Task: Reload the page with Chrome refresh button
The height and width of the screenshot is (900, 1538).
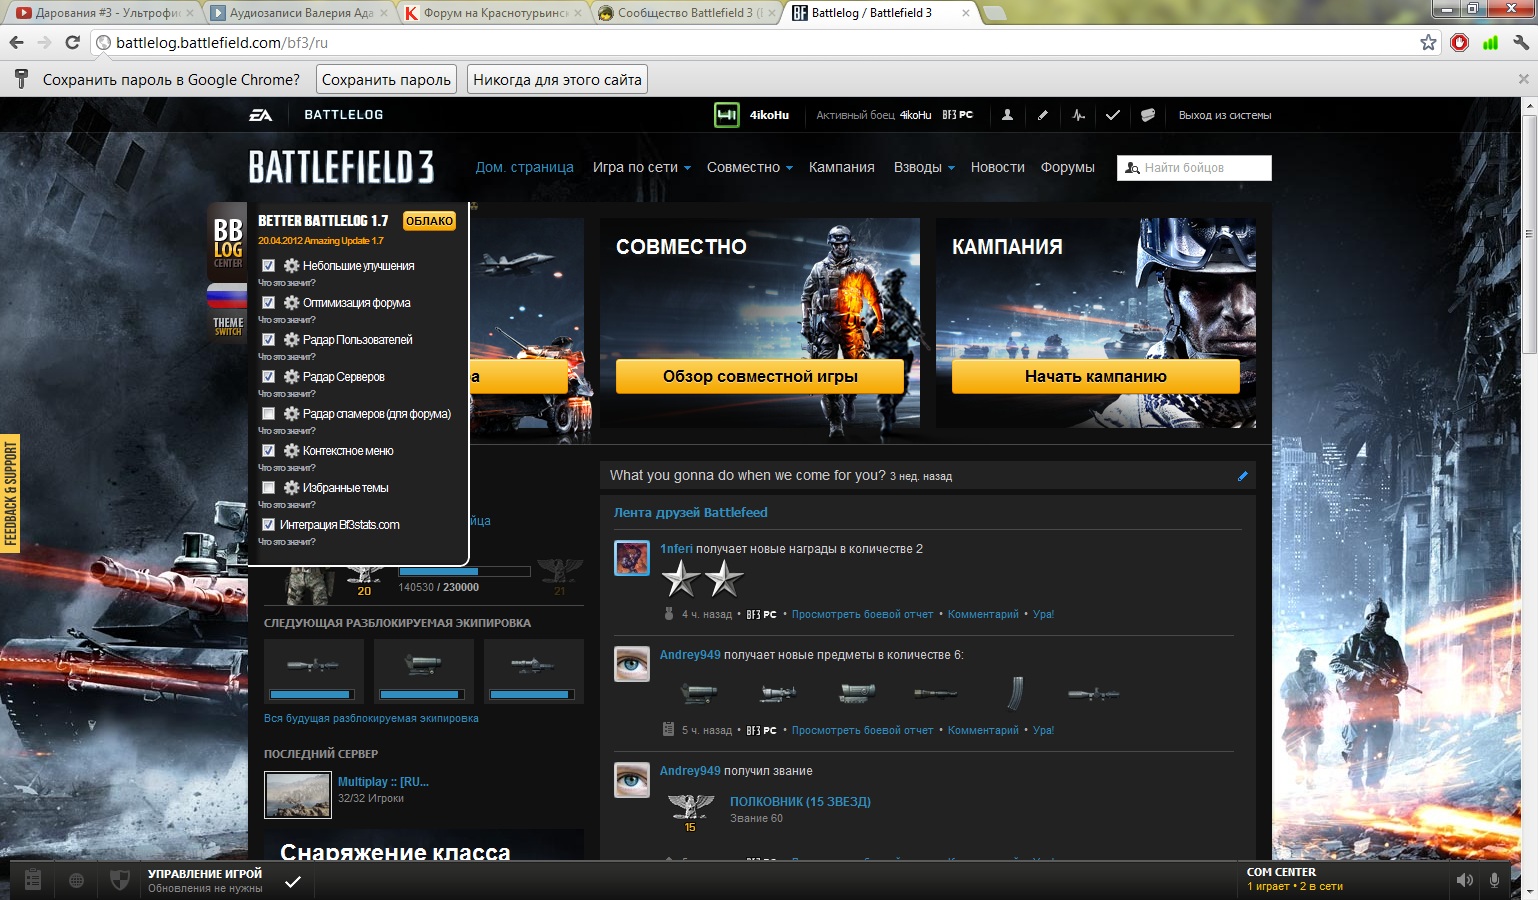Action: 72,43
